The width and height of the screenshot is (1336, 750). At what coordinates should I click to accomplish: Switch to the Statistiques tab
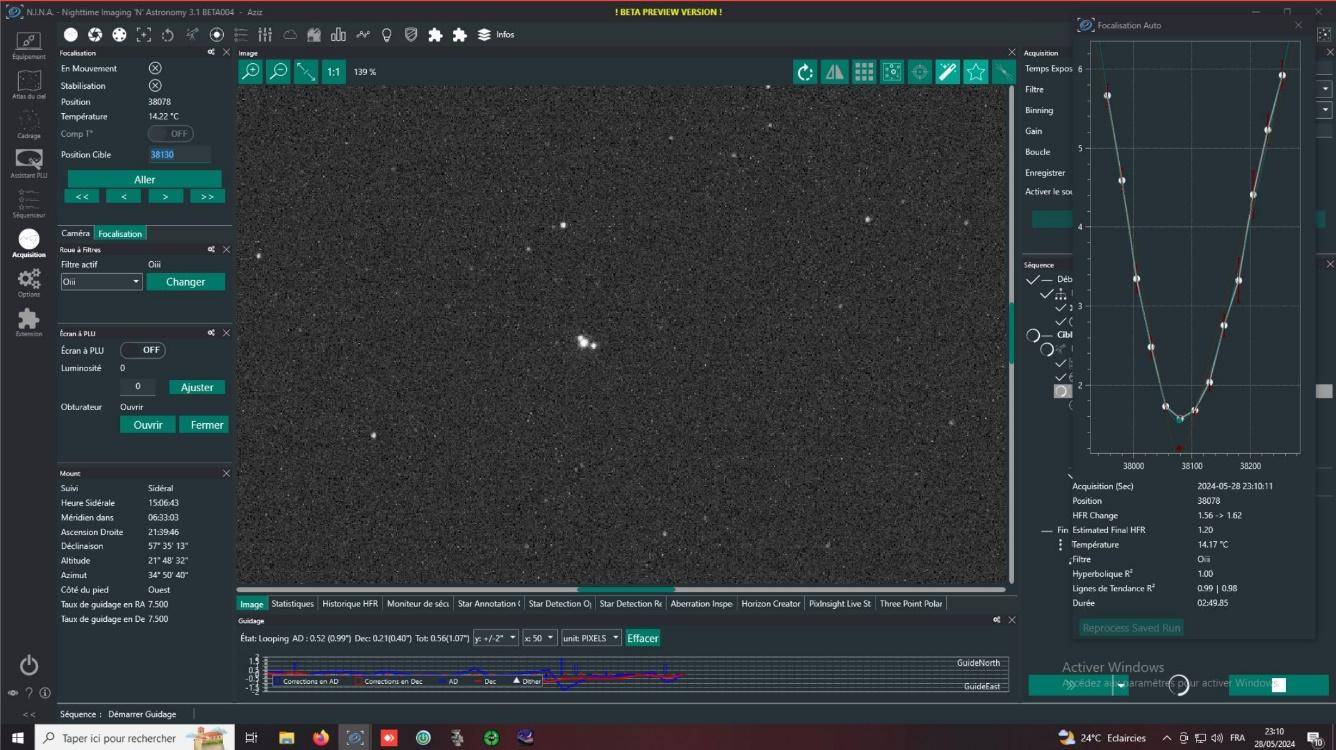pos(293,604)
